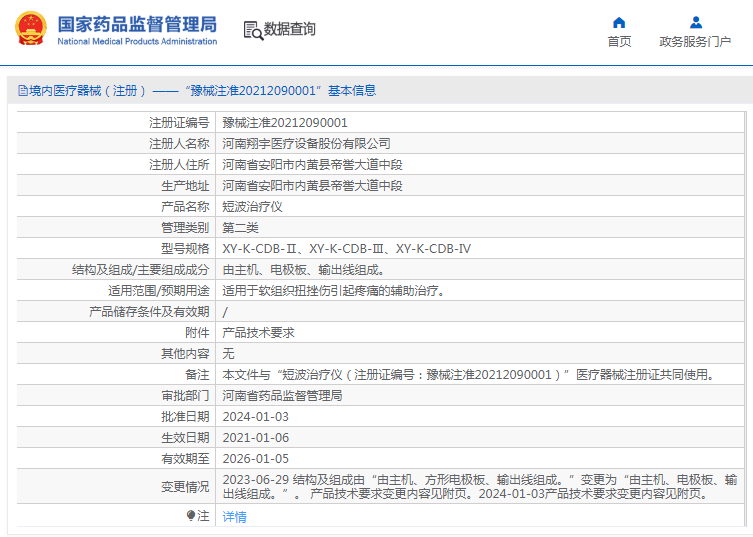
Task: Click the national emblem logo
Action: (31, 28)
